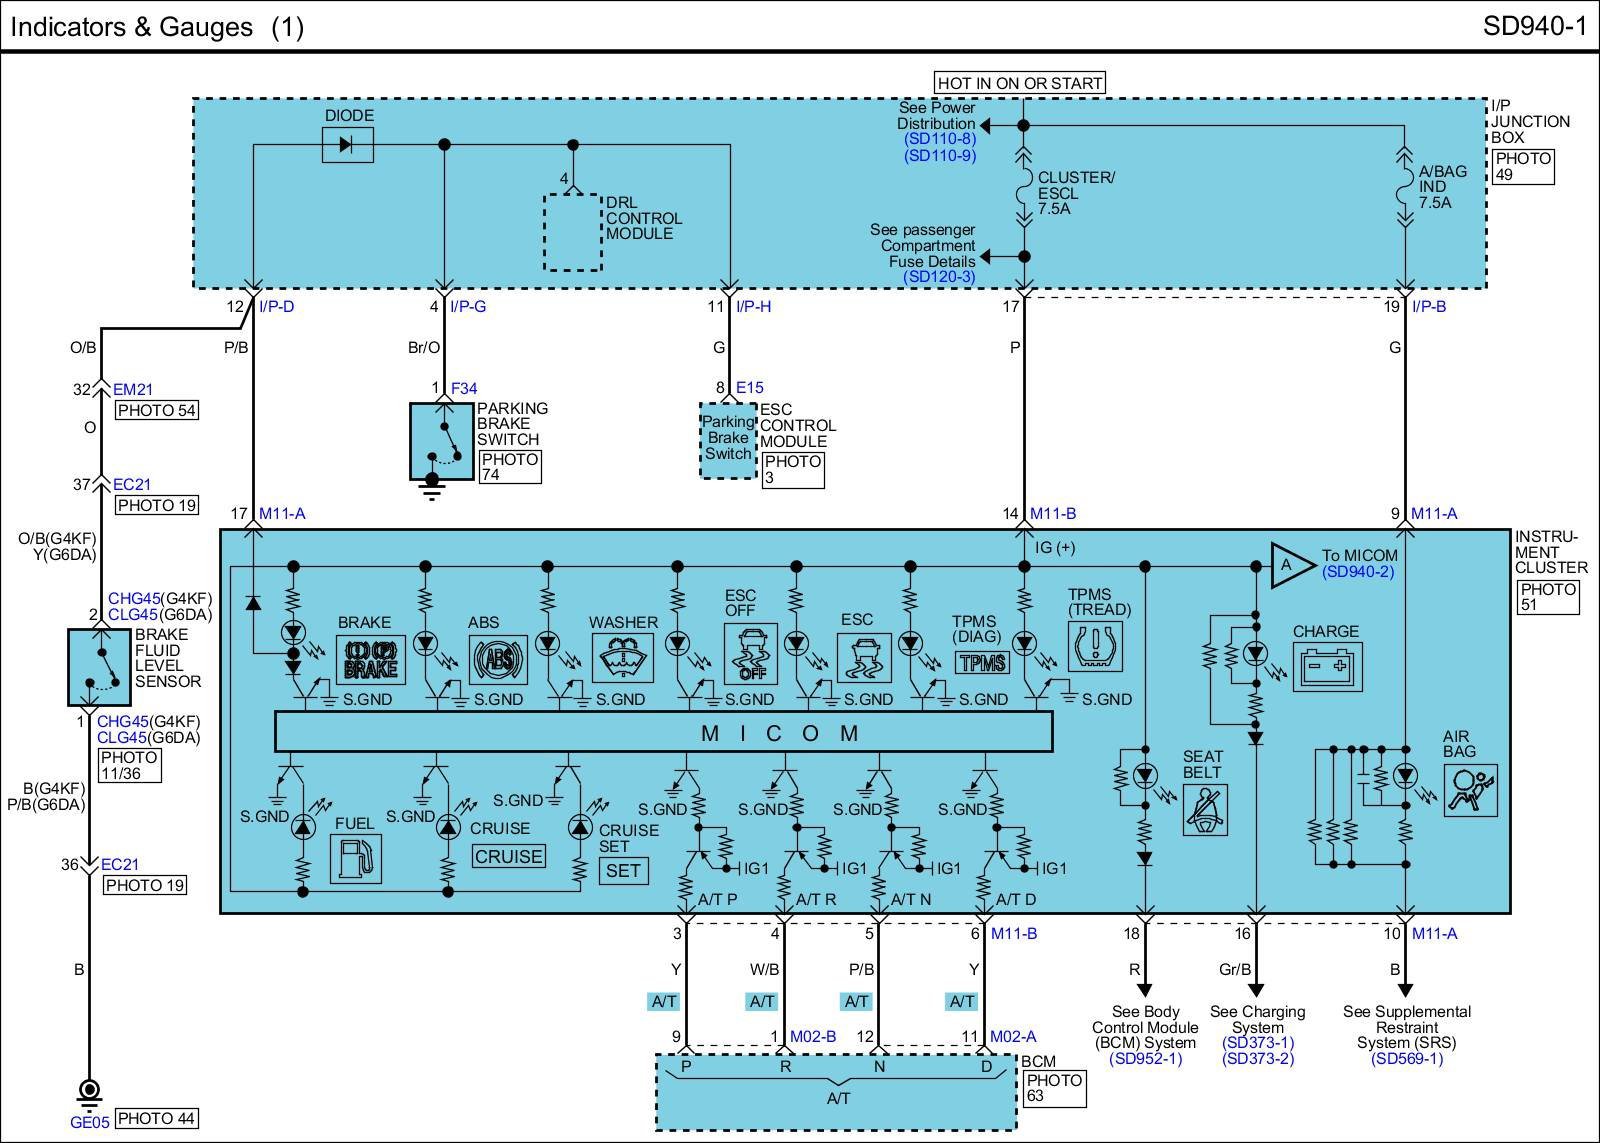This screenshot has height=1143, width=1600.
Task: Click the FUEL pump indicator icon
Action: coord(355,859)
